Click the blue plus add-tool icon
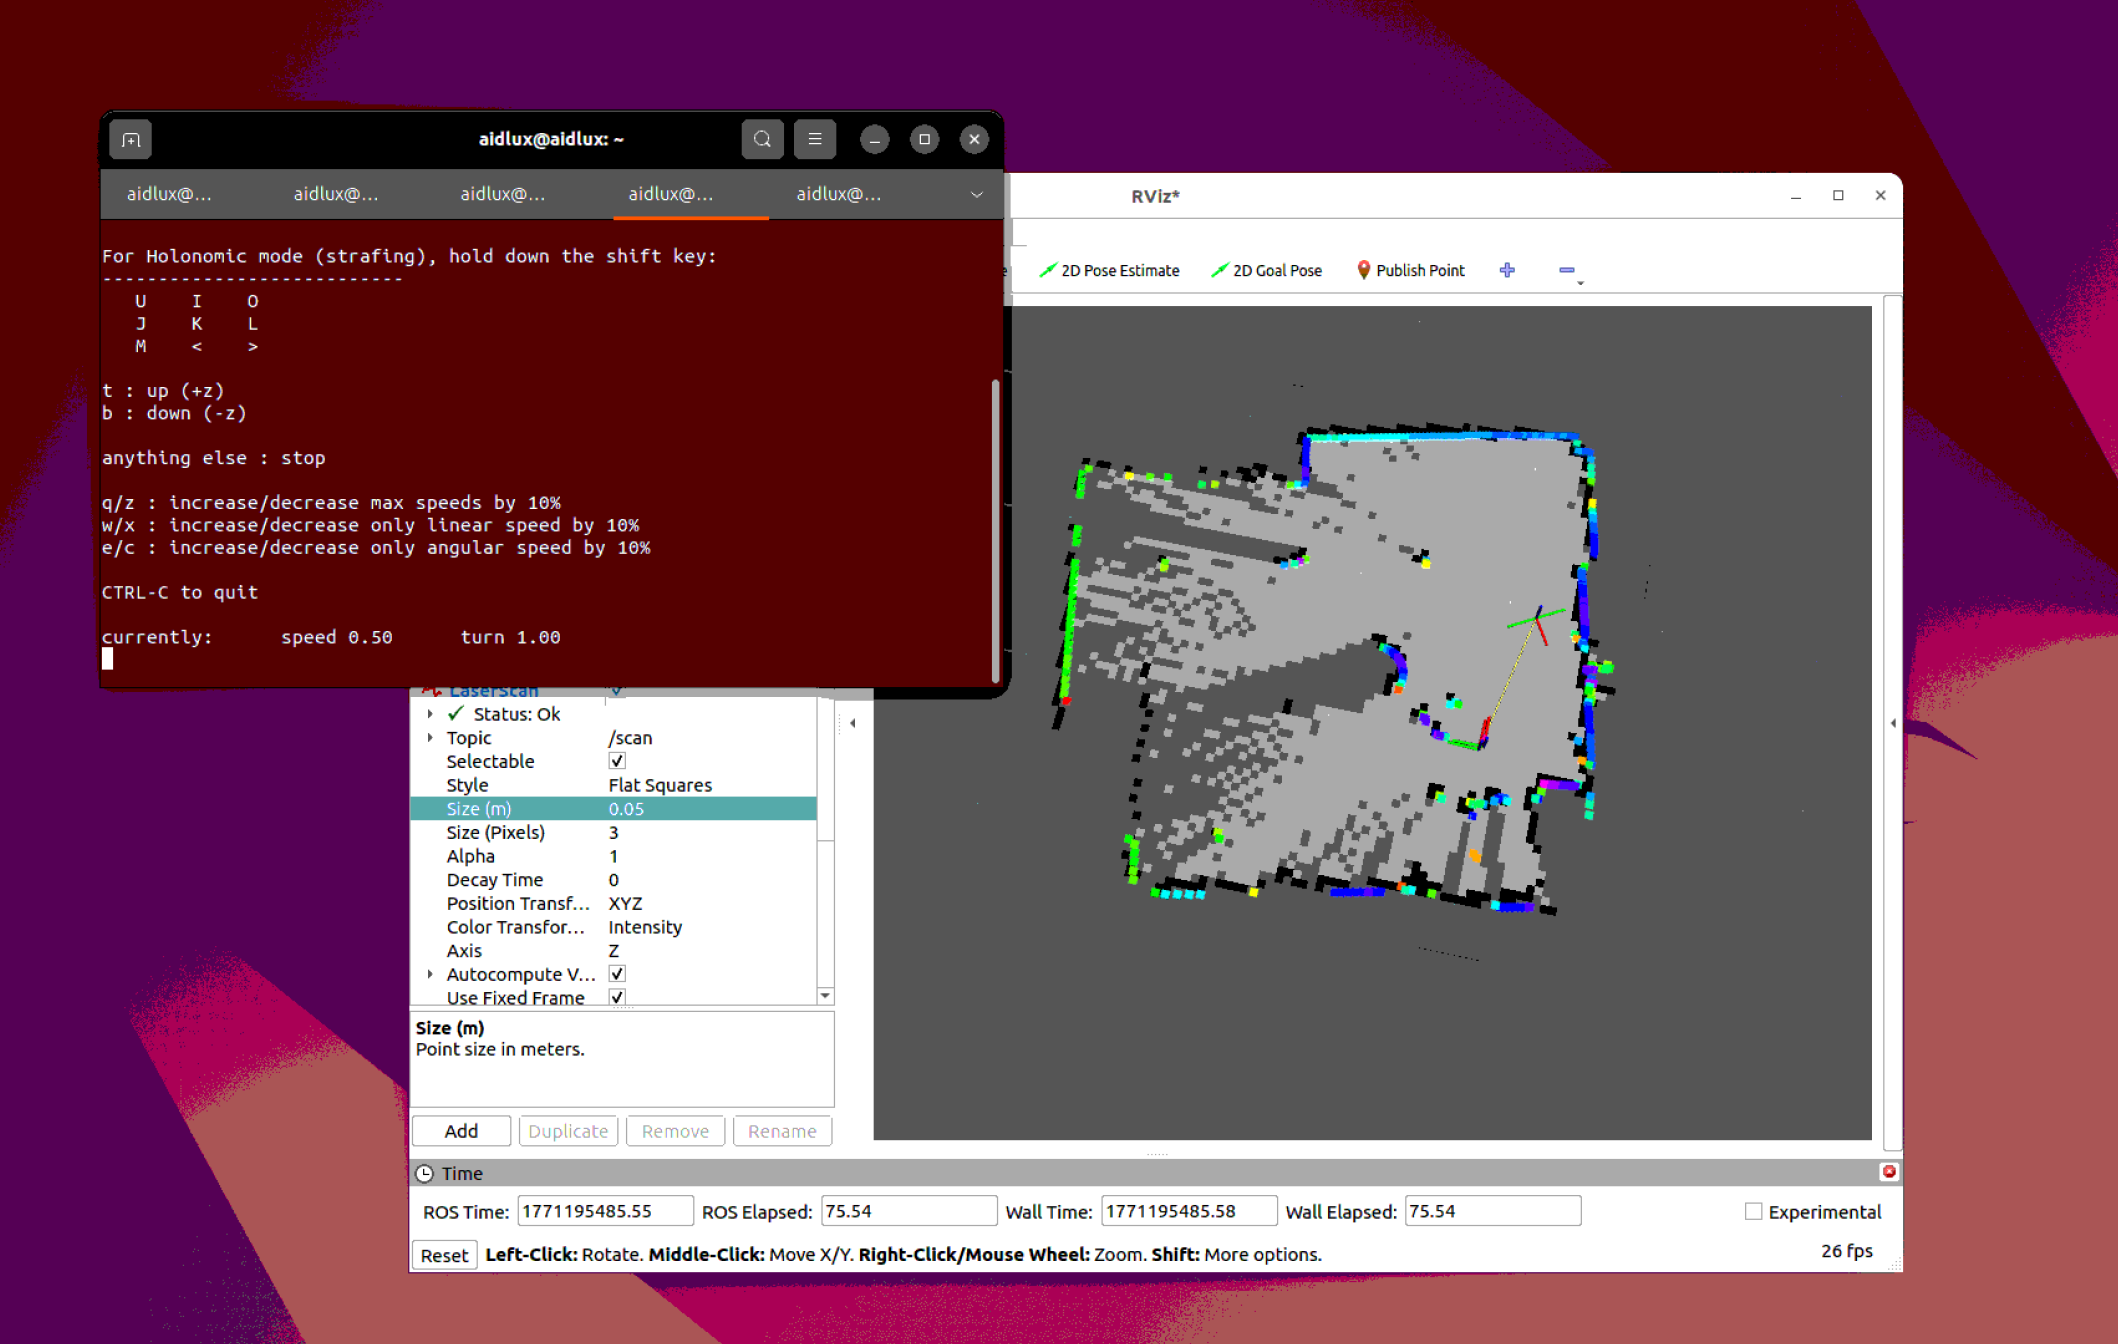2118x1344 pixels. click(x=1507, y=270)
